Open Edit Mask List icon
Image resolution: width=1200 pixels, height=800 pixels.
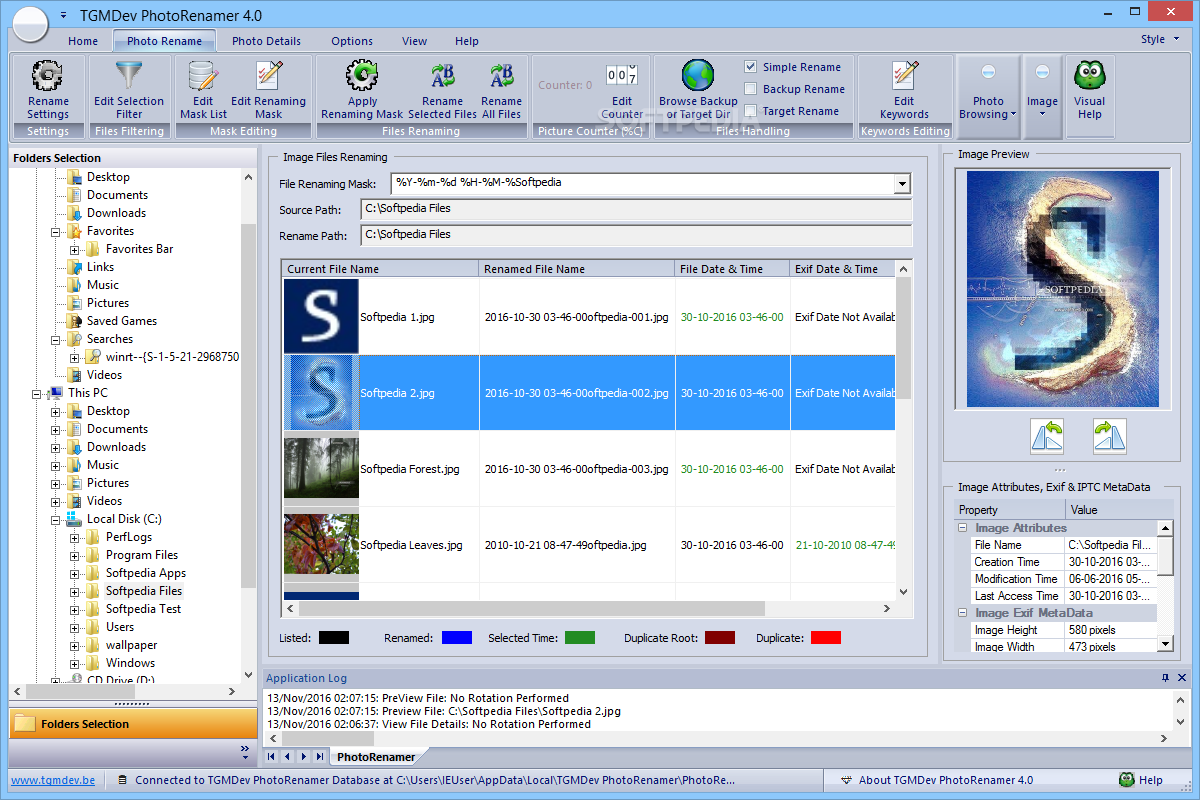pos(203,76)
